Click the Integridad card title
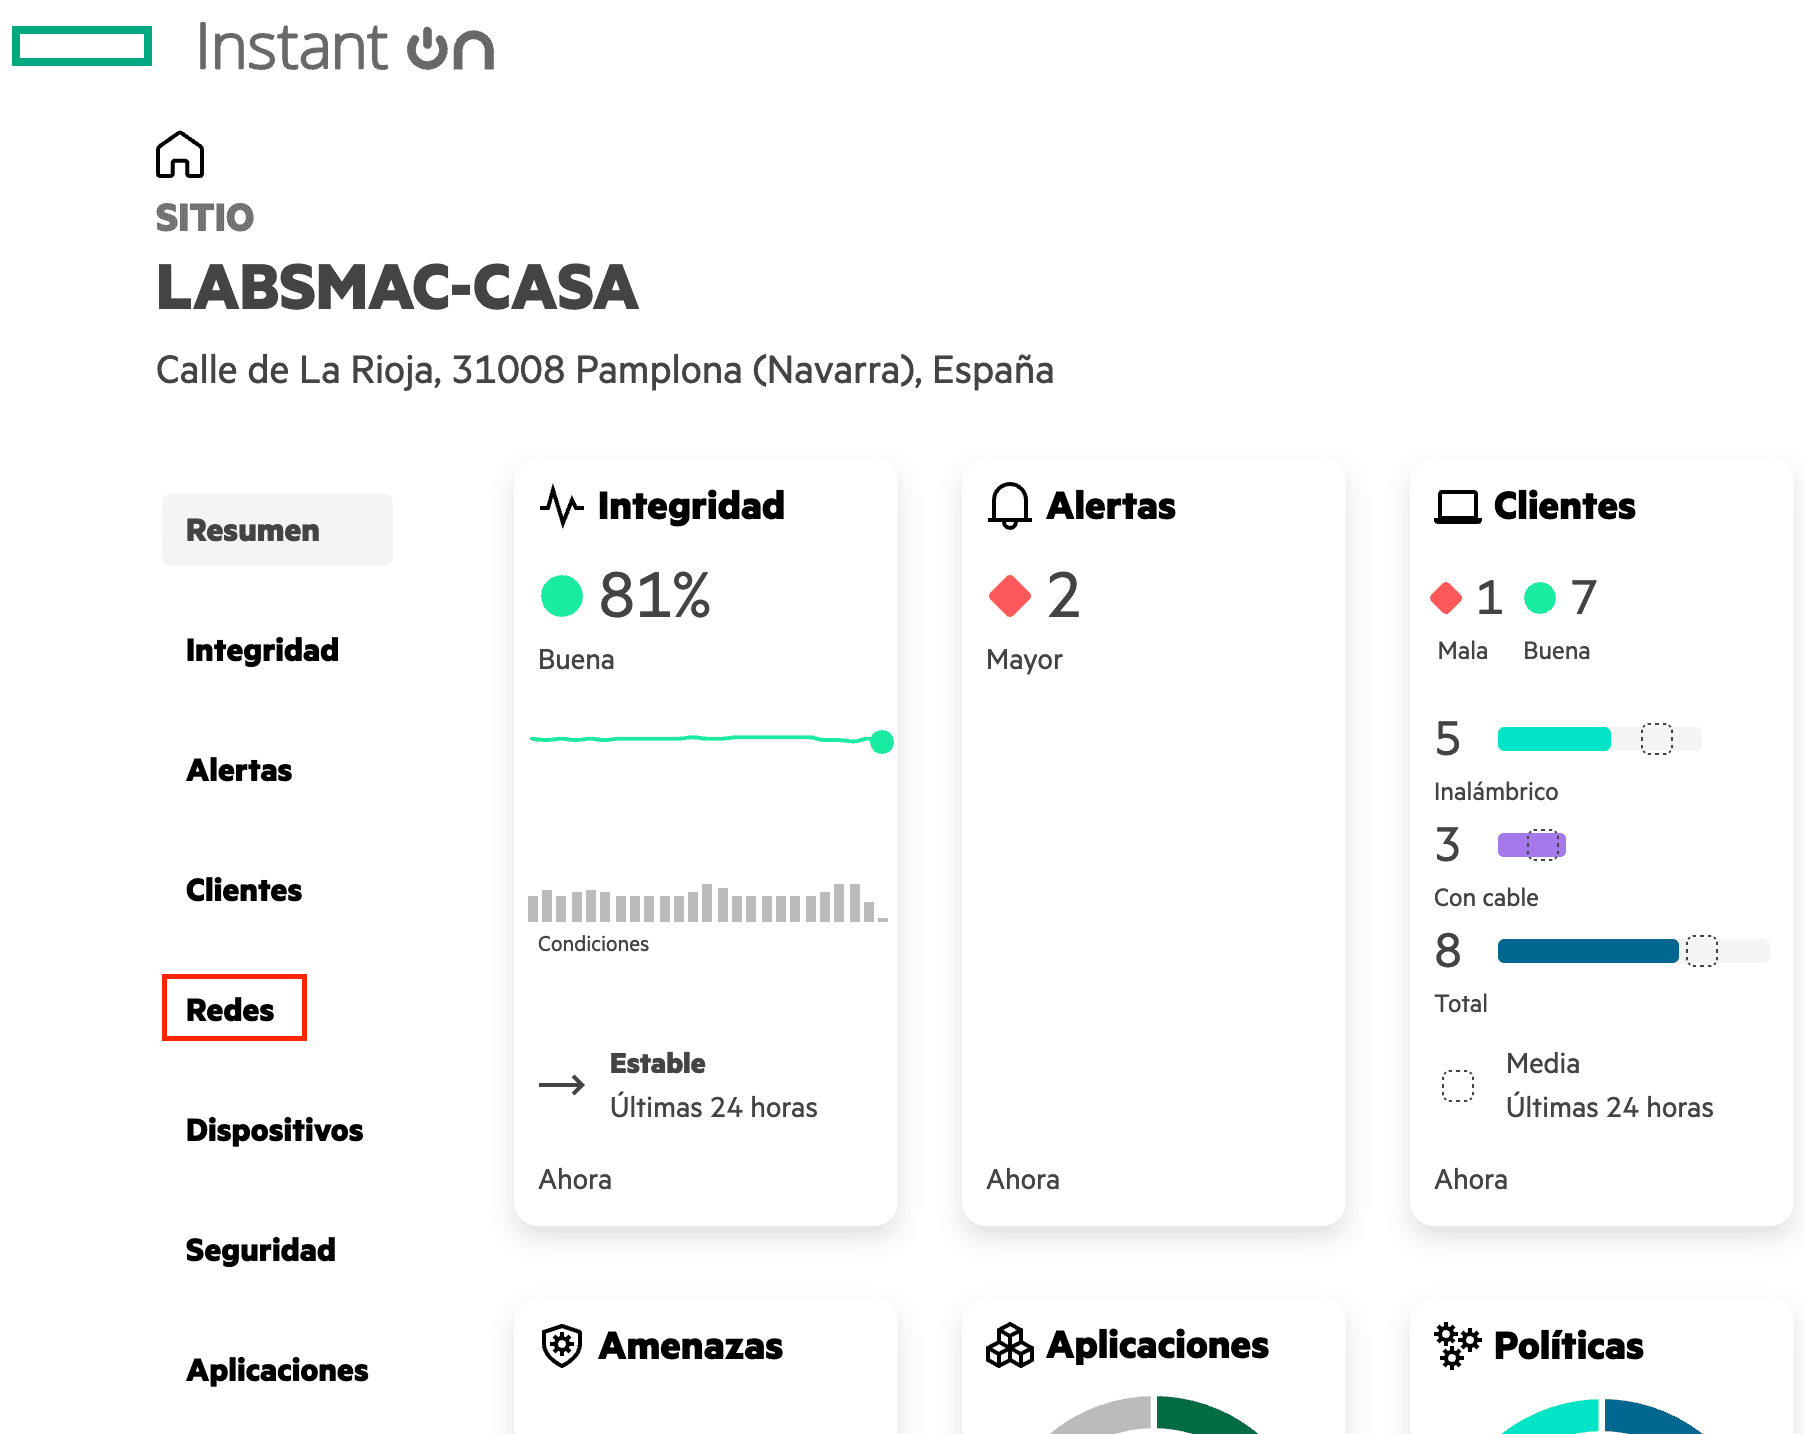This screenshot has height=1434, width=1804. [x=691, y=506]
